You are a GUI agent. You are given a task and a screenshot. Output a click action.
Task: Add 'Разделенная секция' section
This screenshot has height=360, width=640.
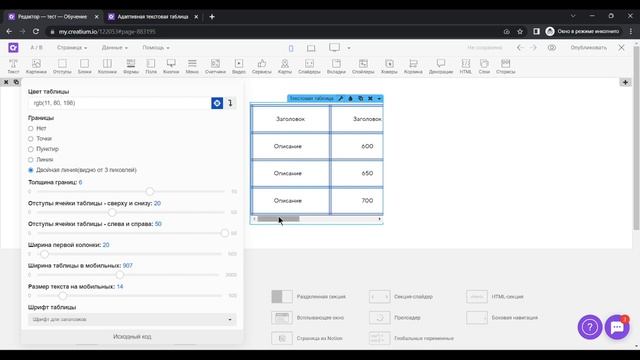click(x=309, y=296)
